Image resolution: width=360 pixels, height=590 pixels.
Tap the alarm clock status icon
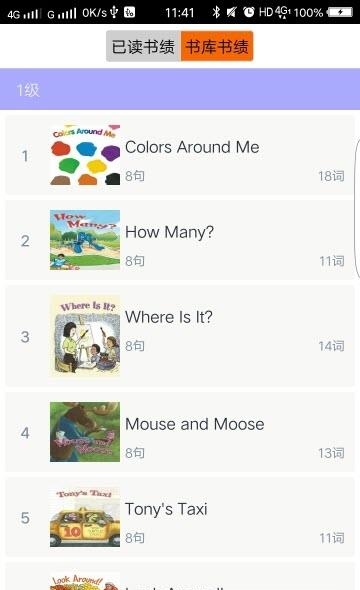click(249, 12)
